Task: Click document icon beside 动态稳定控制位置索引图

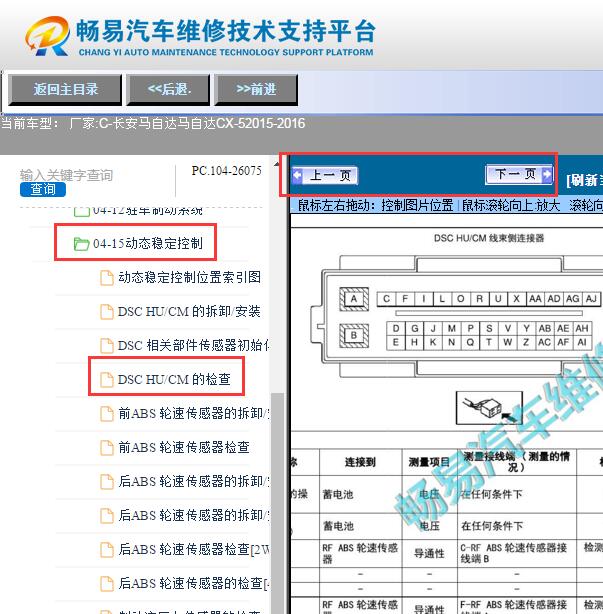Action: pyautogui.click(x=107, y=278)
